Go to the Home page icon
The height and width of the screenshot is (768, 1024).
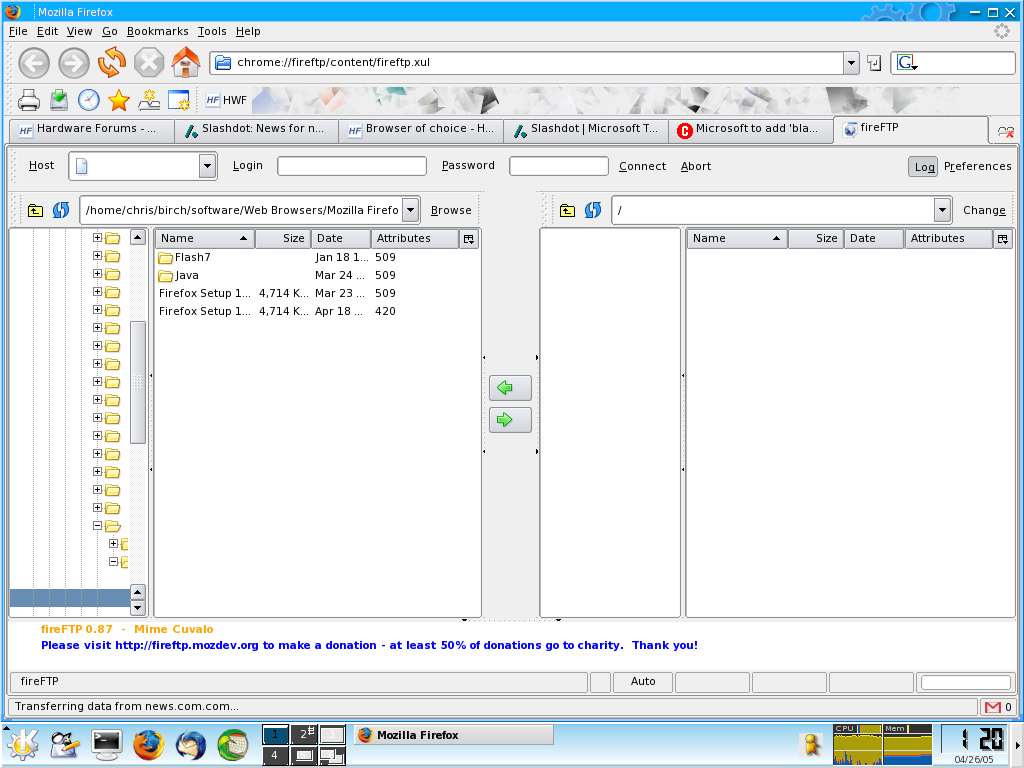pyautogui.click(x=185, y=62)
